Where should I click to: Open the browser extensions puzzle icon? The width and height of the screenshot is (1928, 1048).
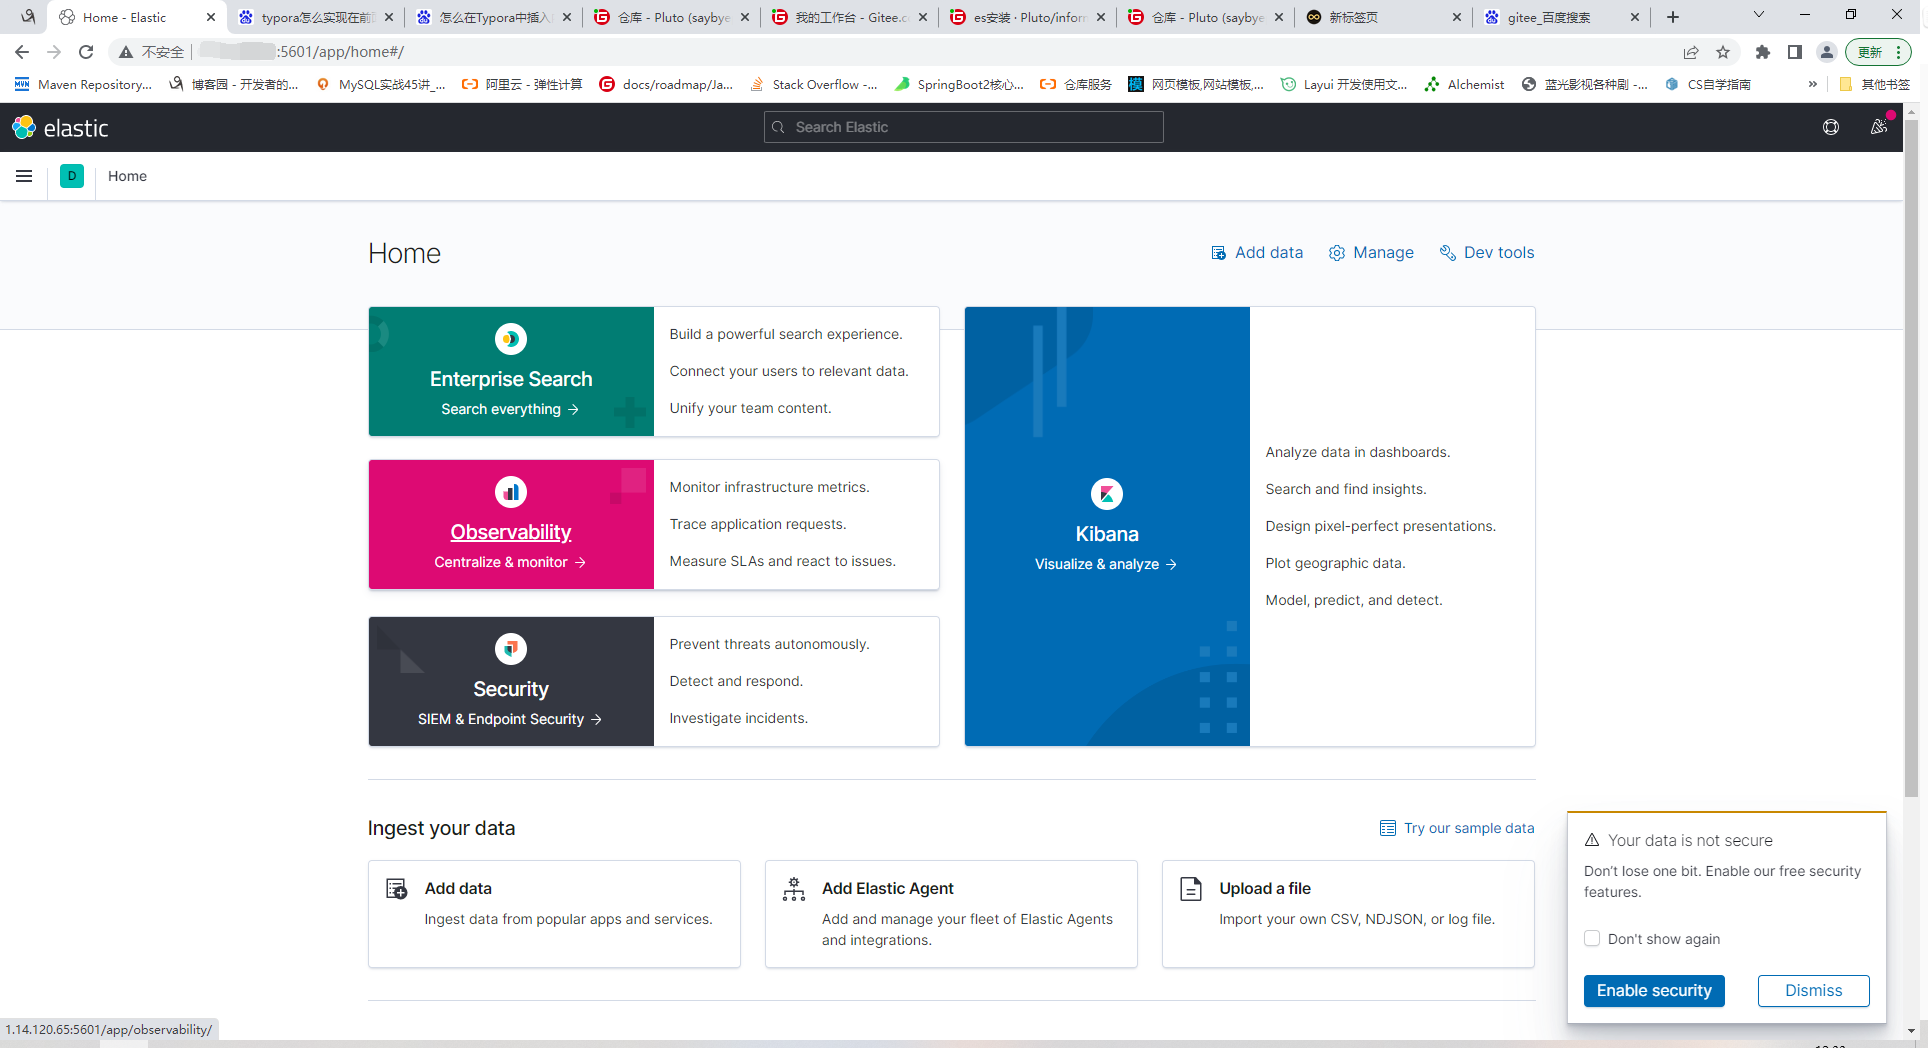[1763, 52]
